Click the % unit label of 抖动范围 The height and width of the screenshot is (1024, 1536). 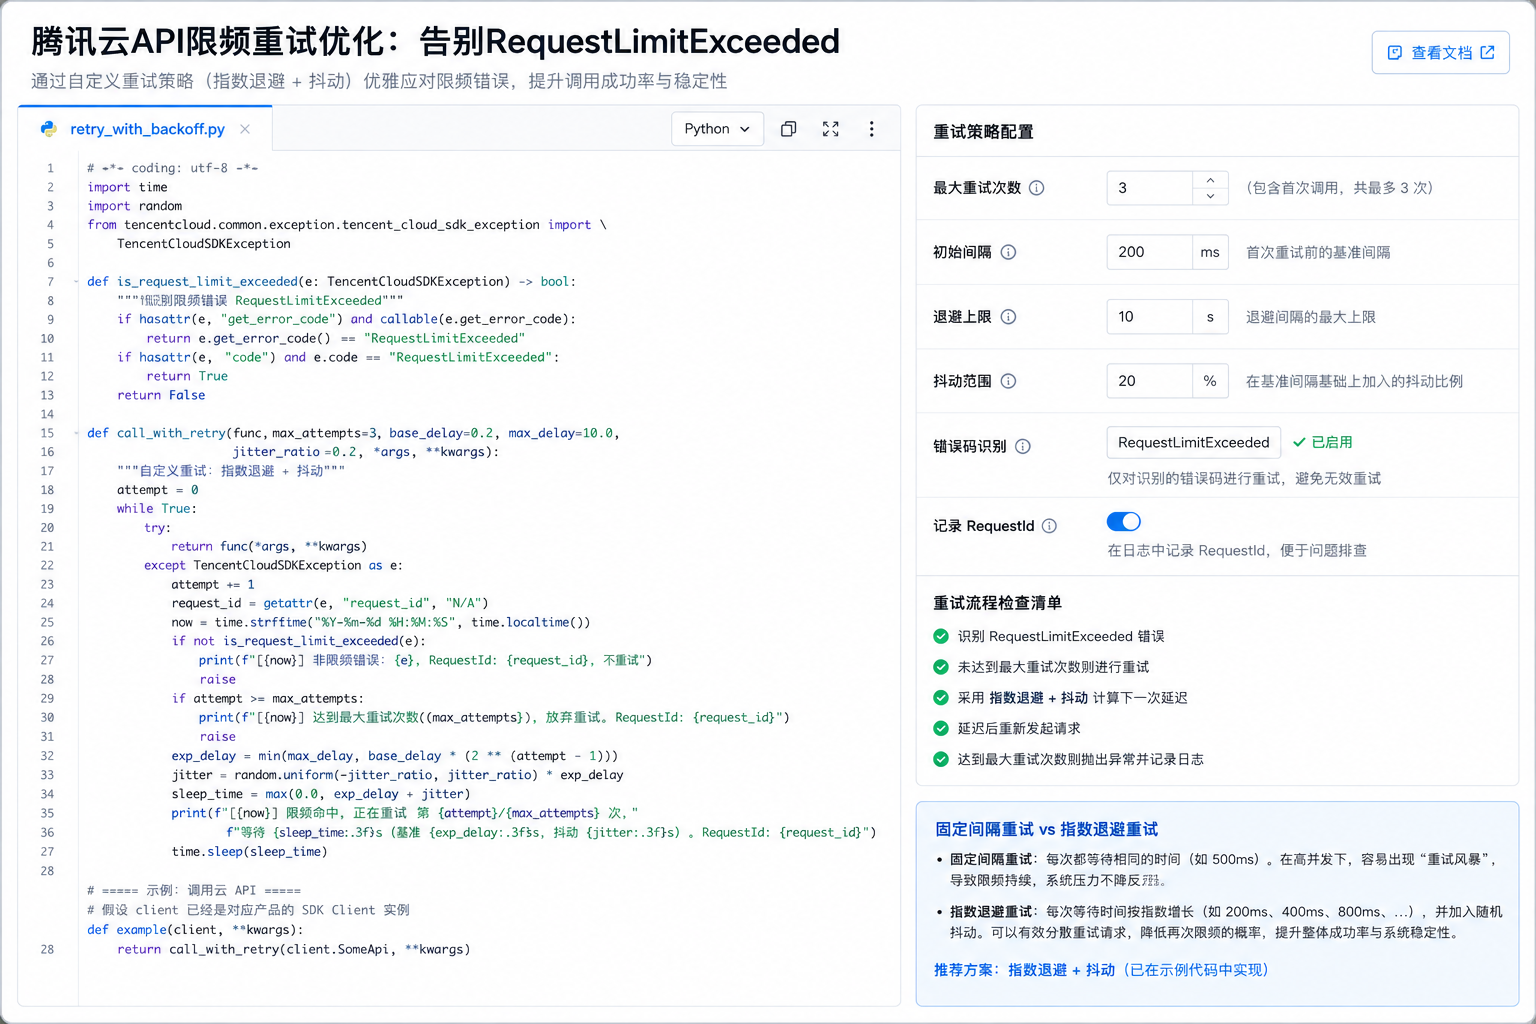point(1210,381)
